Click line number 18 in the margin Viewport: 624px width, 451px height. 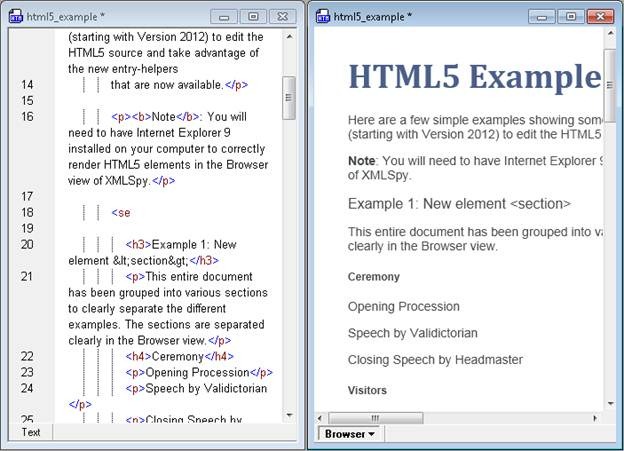tap(27, 213)
